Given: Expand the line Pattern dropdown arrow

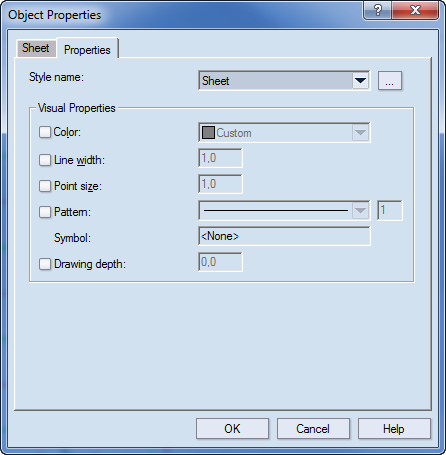Looking at the screenshot, I should [x=360, y=211].
